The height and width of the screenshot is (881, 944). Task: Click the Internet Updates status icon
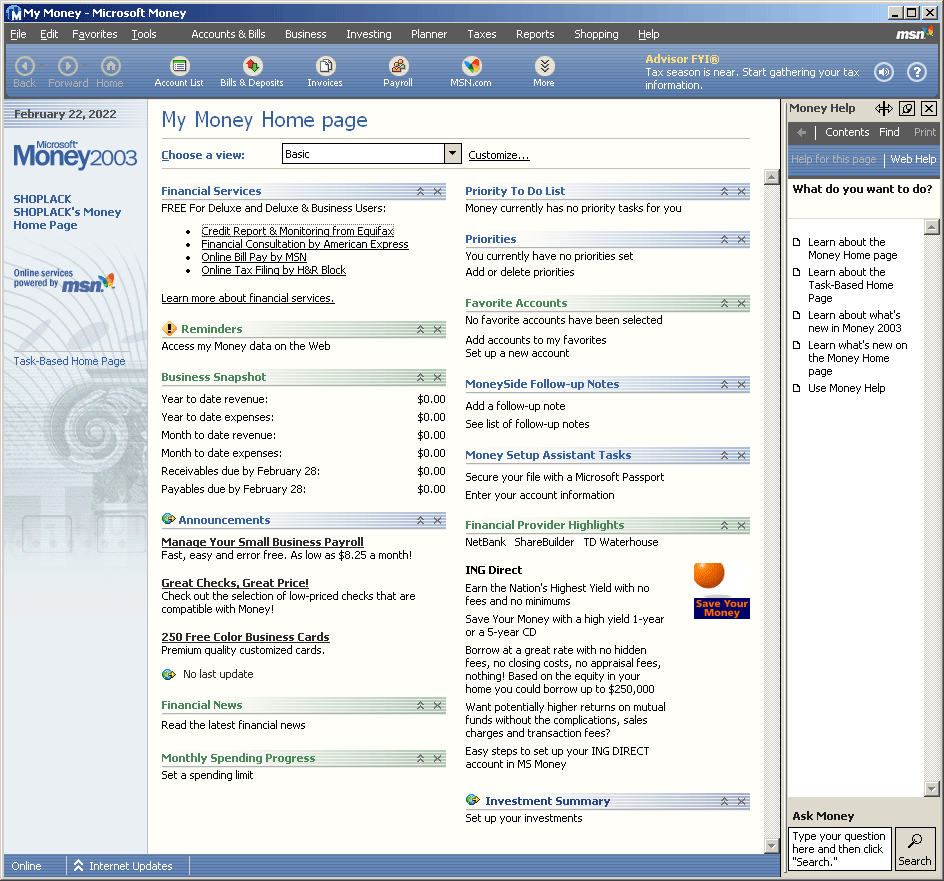(x=78, y=865)
